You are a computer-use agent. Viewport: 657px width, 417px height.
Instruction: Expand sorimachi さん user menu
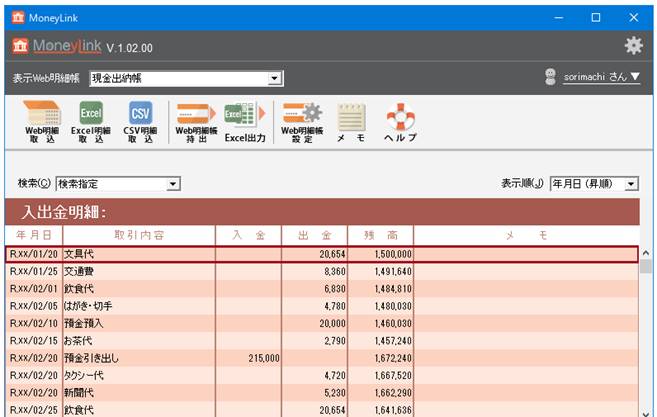[602, 77]
